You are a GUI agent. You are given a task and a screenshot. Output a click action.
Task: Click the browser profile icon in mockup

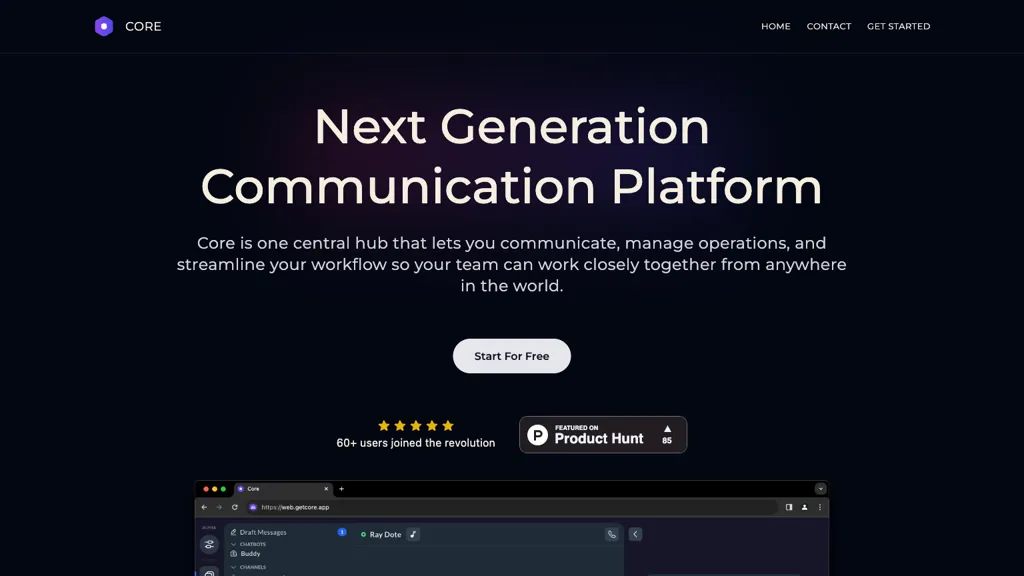click(804, 507)
